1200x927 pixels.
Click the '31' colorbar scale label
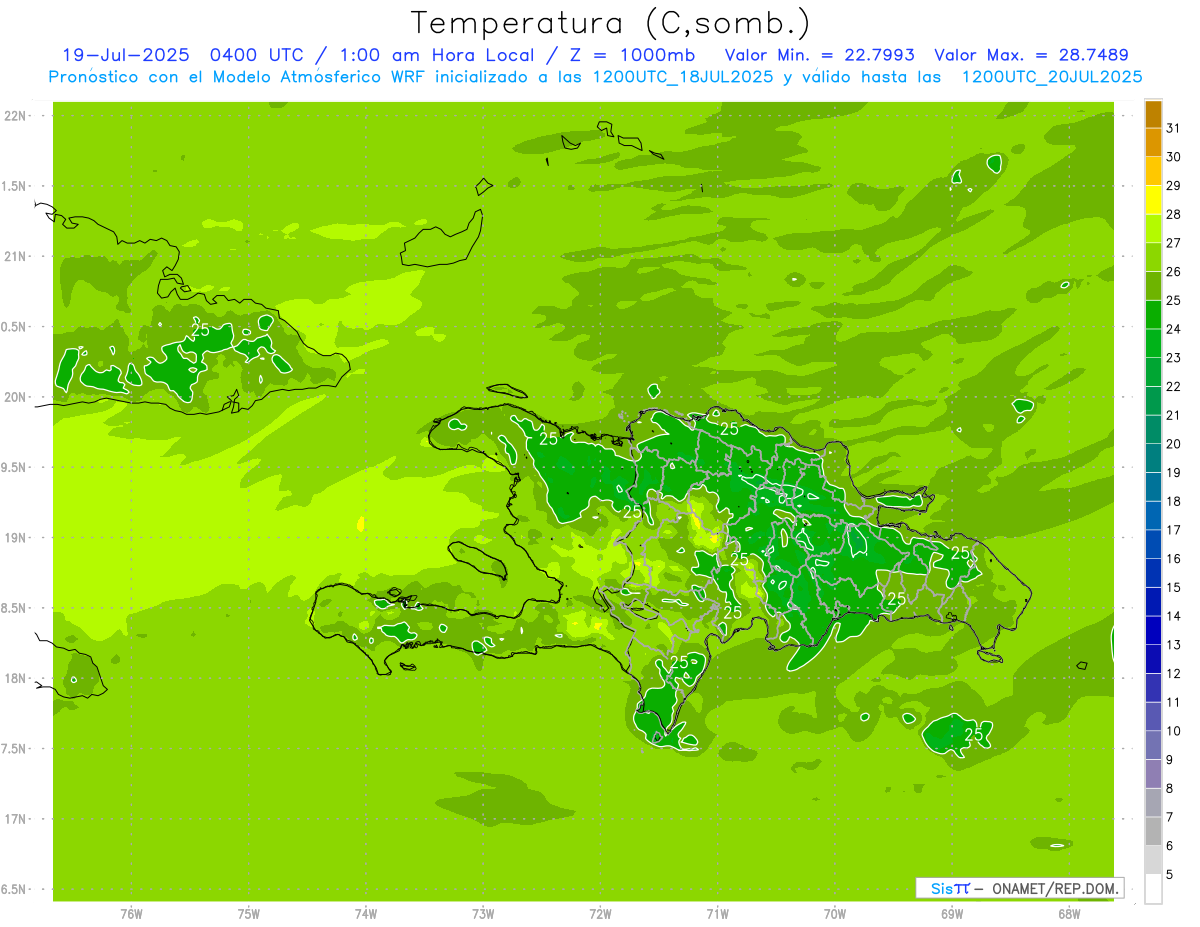[1174, 128]
